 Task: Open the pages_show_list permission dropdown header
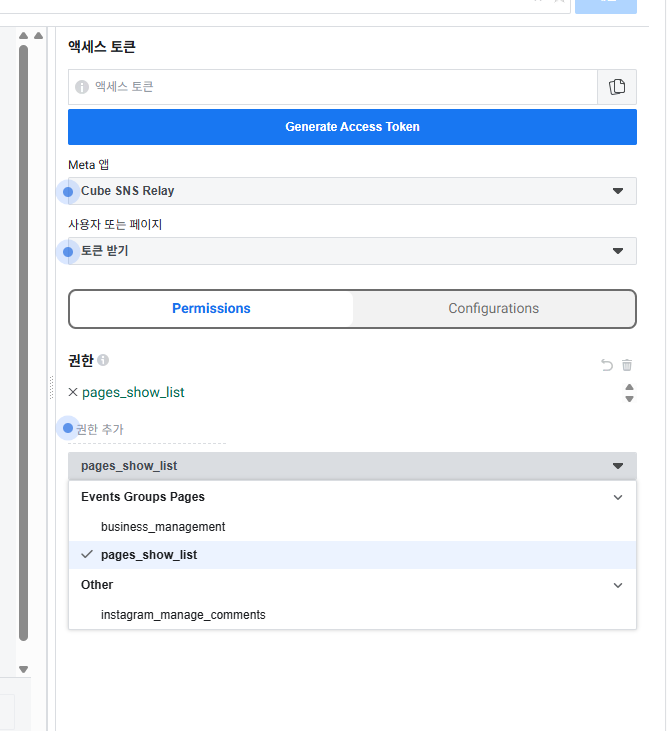[352, 466]
